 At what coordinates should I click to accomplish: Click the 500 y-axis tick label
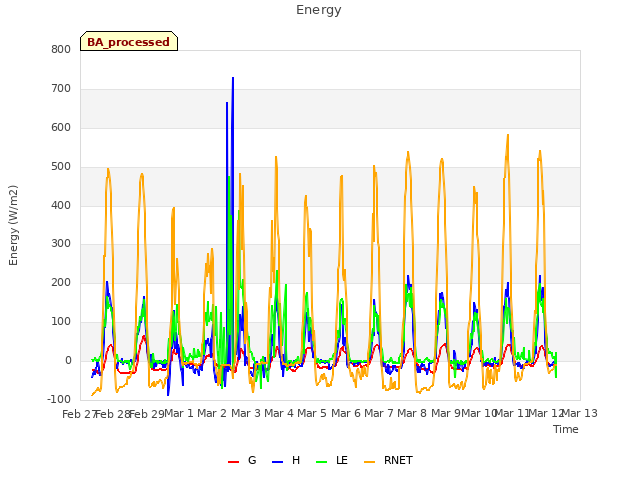tap(61, 167)
